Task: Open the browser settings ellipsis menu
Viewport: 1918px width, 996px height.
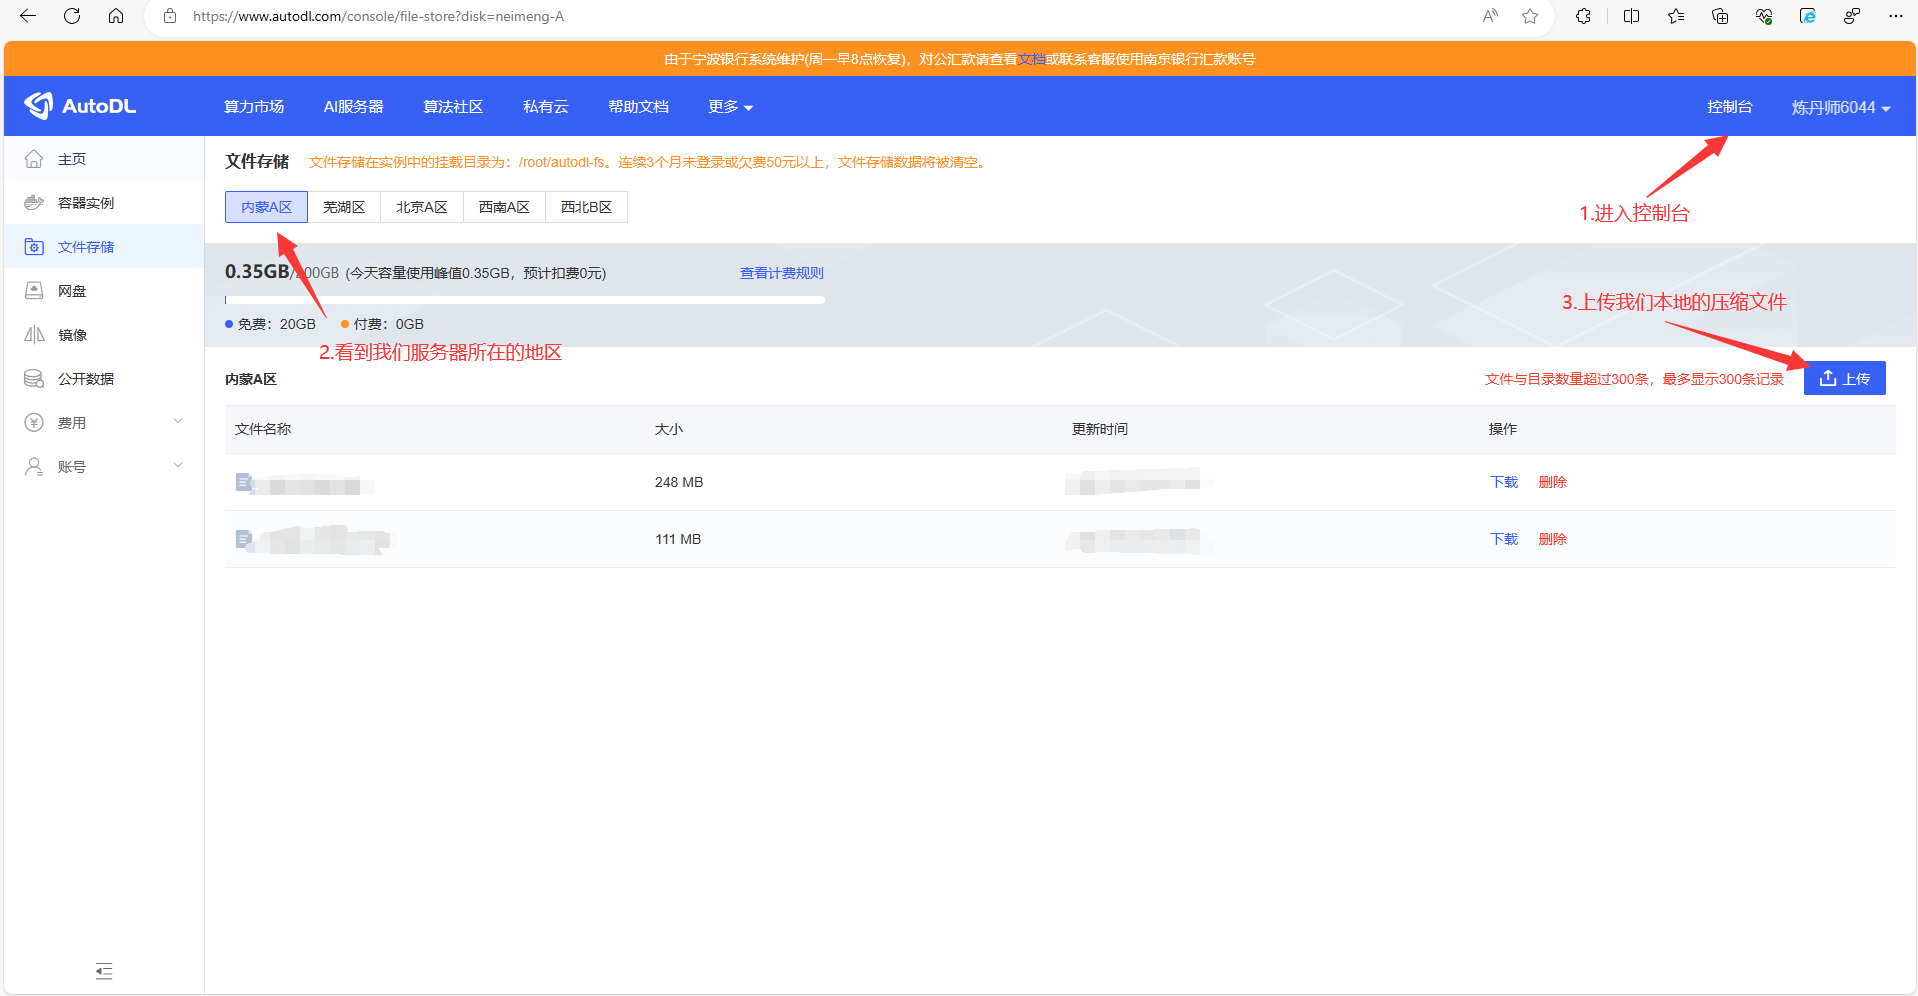Action: [x=1895, y=16]
